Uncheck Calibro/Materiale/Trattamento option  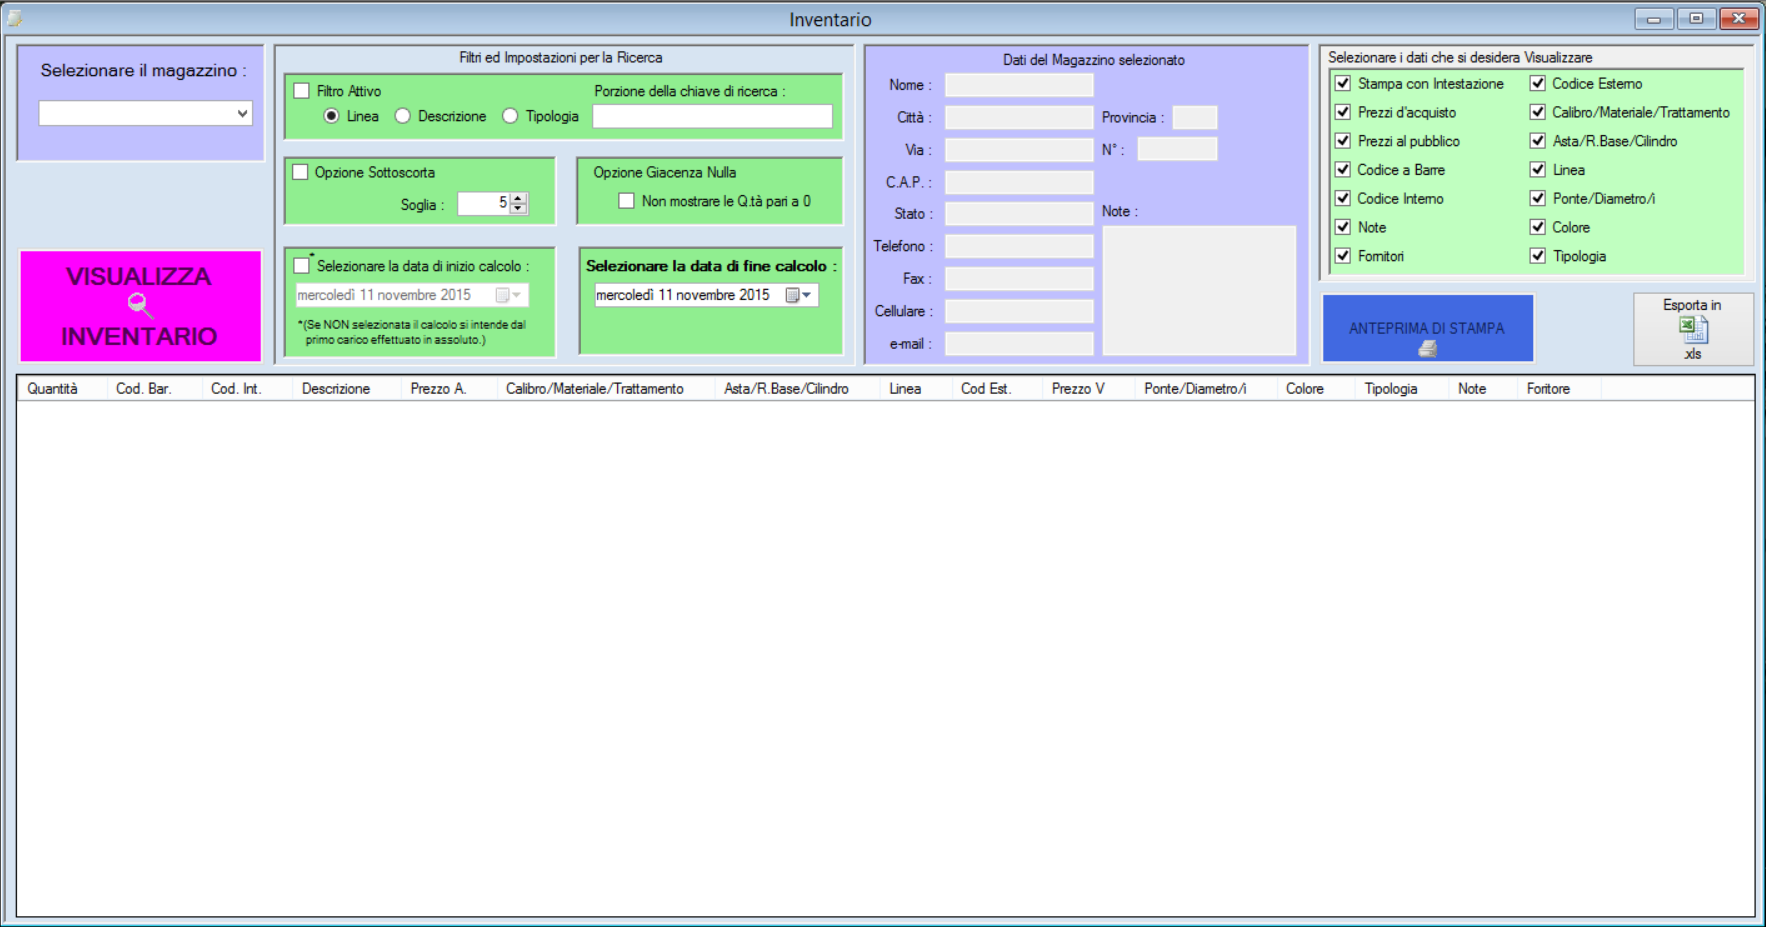1538,112
